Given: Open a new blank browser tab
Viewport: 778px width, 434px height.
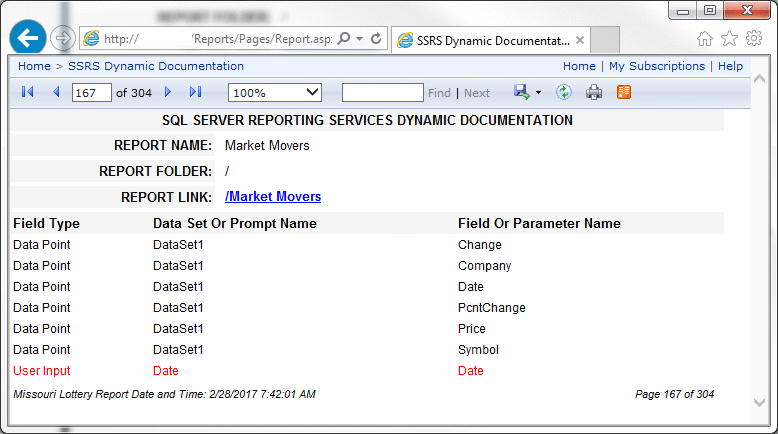Looking at the screenshot, I should pos(605,40).
